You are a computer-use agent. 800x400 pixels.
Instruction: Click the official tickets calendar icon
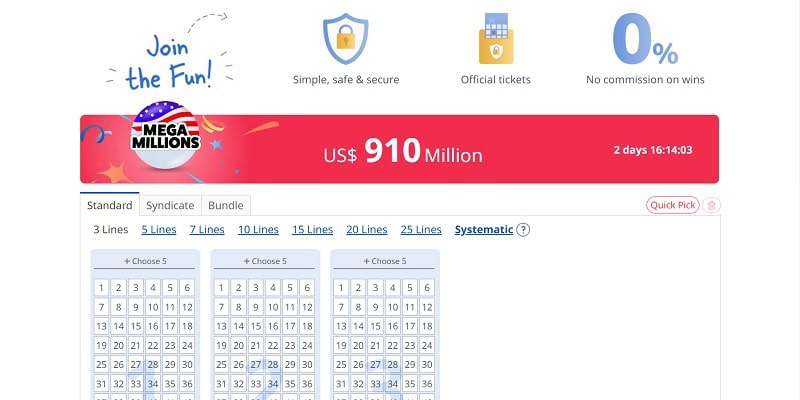(x=496, y=38)
